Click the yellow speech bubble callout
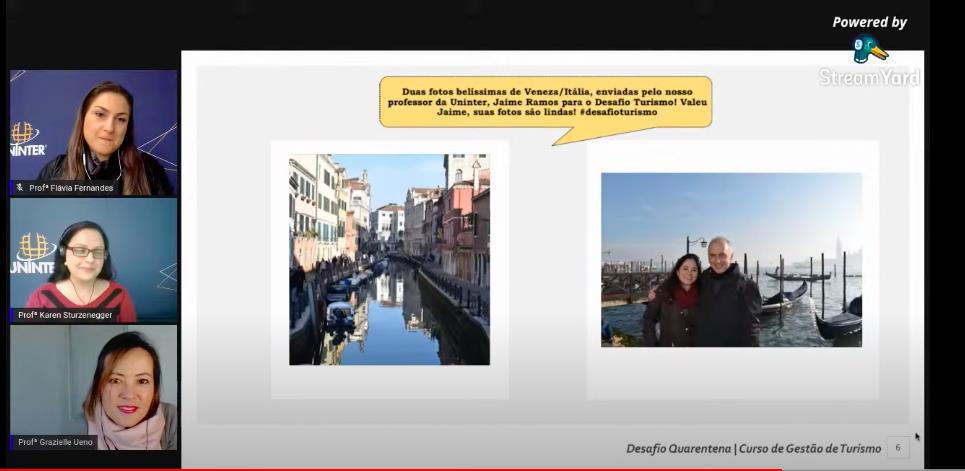 545,102
